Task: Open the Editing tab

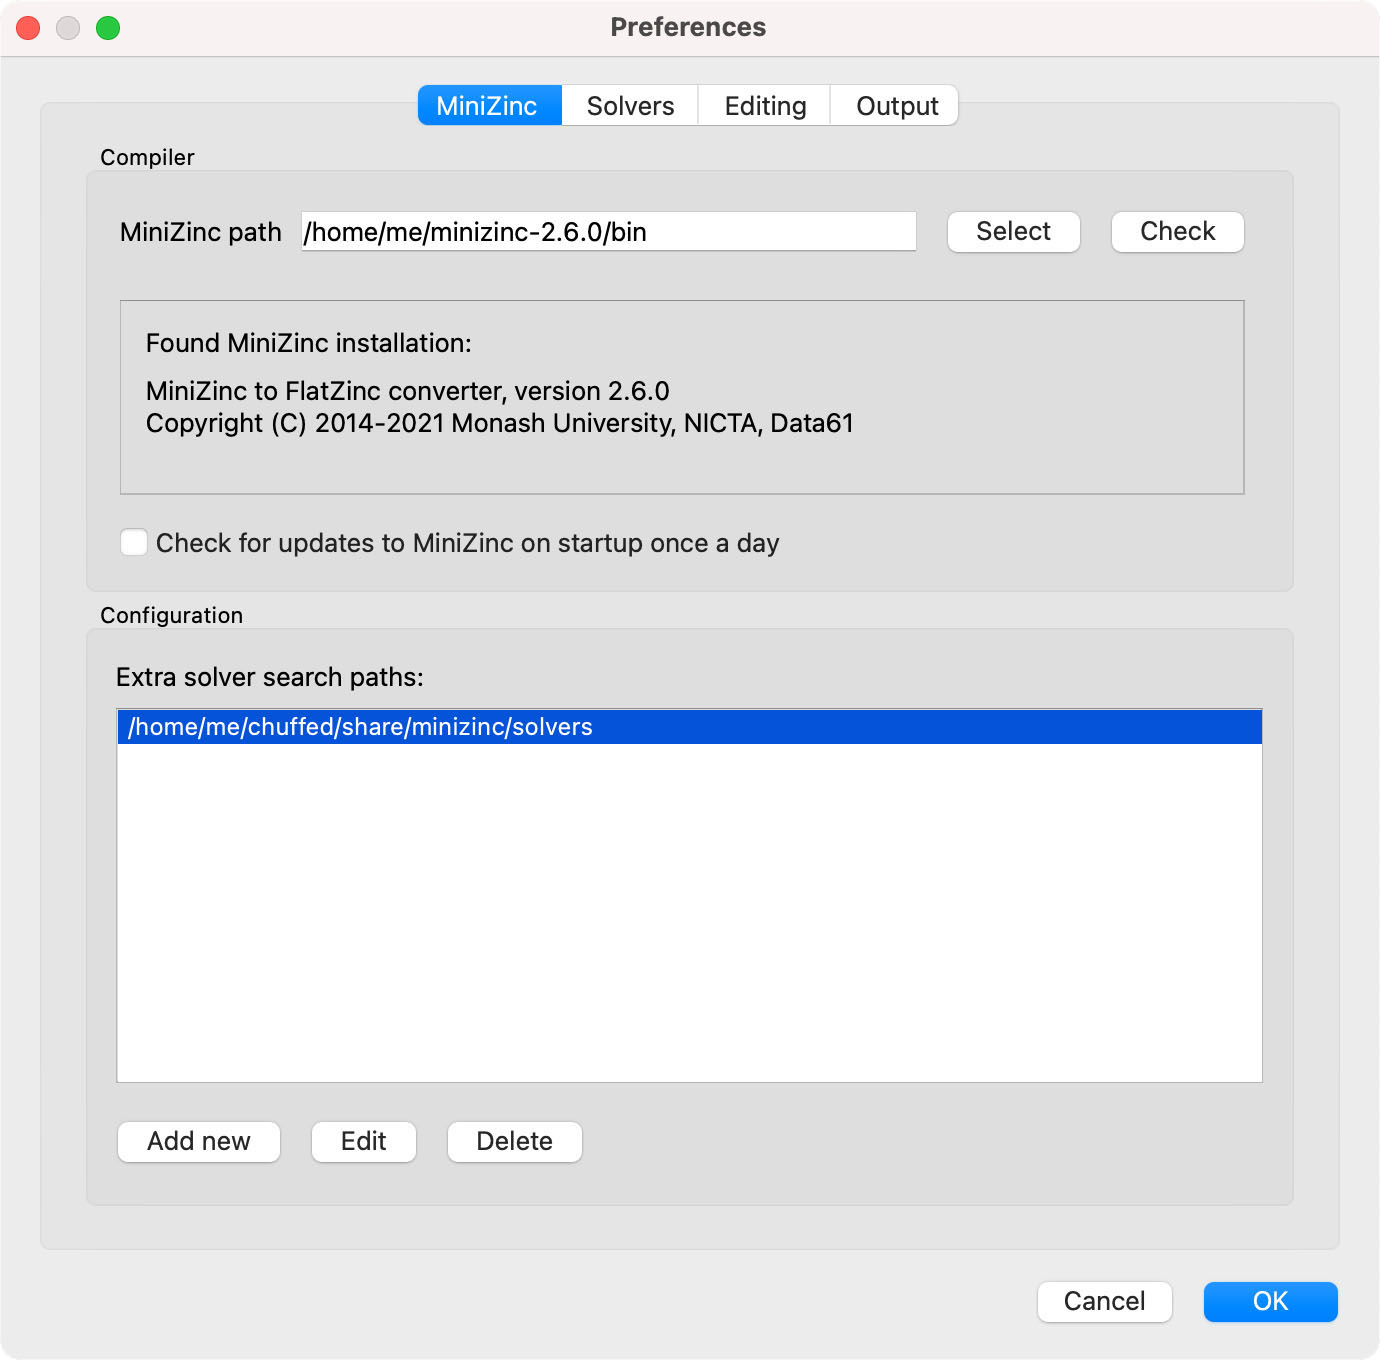Action: click(765, 105)
